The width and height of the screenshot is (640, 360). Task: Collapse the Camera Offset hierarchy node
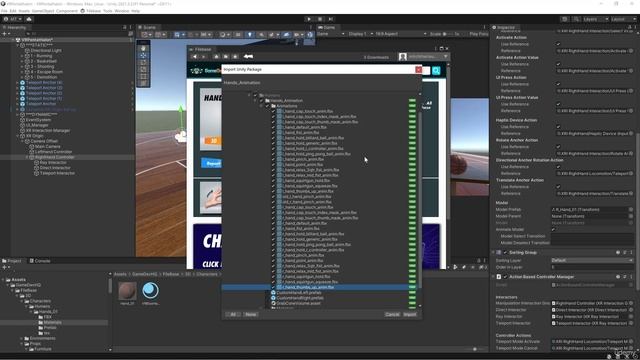point(22,141)
